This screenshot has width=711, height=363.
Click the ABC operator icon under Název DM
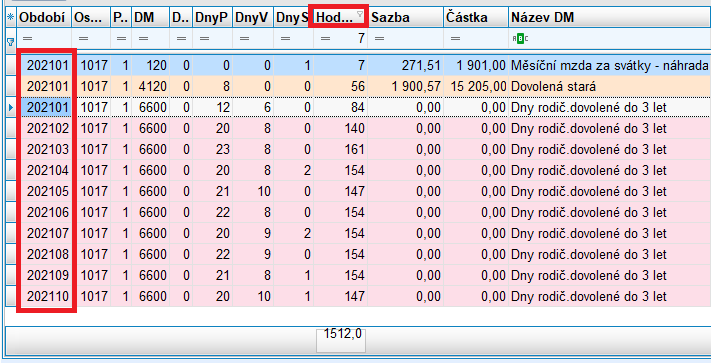[x=520, y=39]
